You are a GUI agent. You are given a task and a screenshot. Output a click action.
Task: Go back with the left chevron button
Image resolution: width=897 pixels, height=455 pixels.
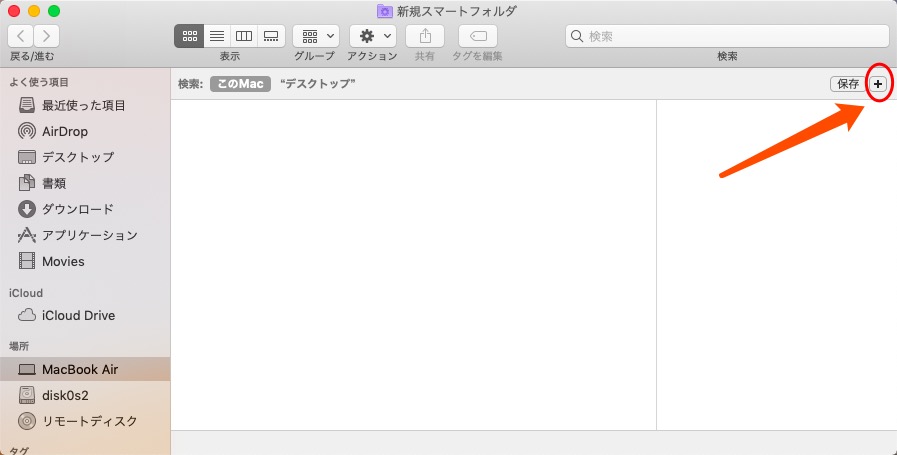pyautogui.click(x=21, y=36)
